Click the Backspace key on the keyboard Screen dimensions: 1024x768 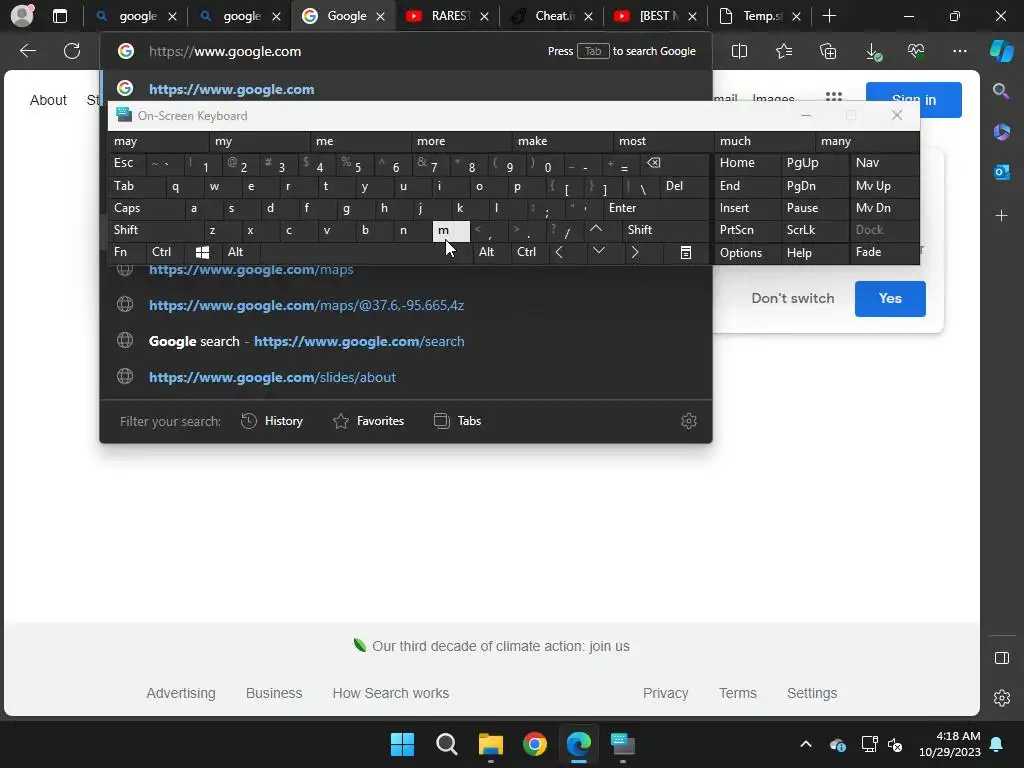tap(653, 163)
